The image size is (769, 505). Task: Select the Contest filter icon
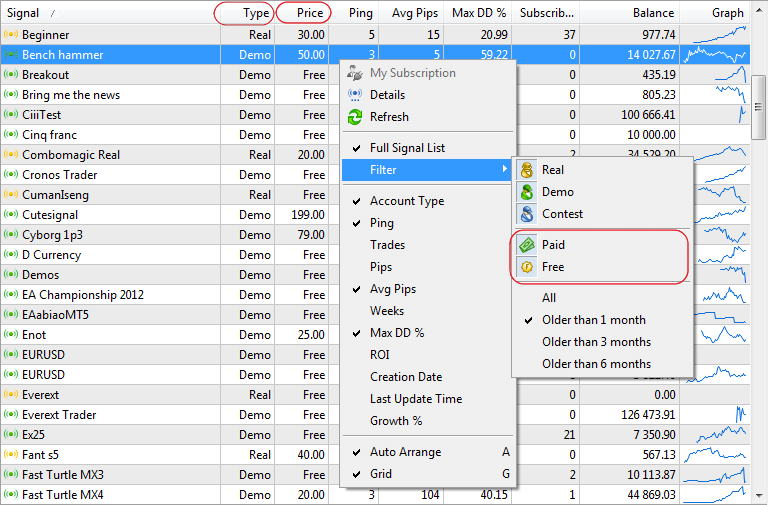[x=527, y=214]
